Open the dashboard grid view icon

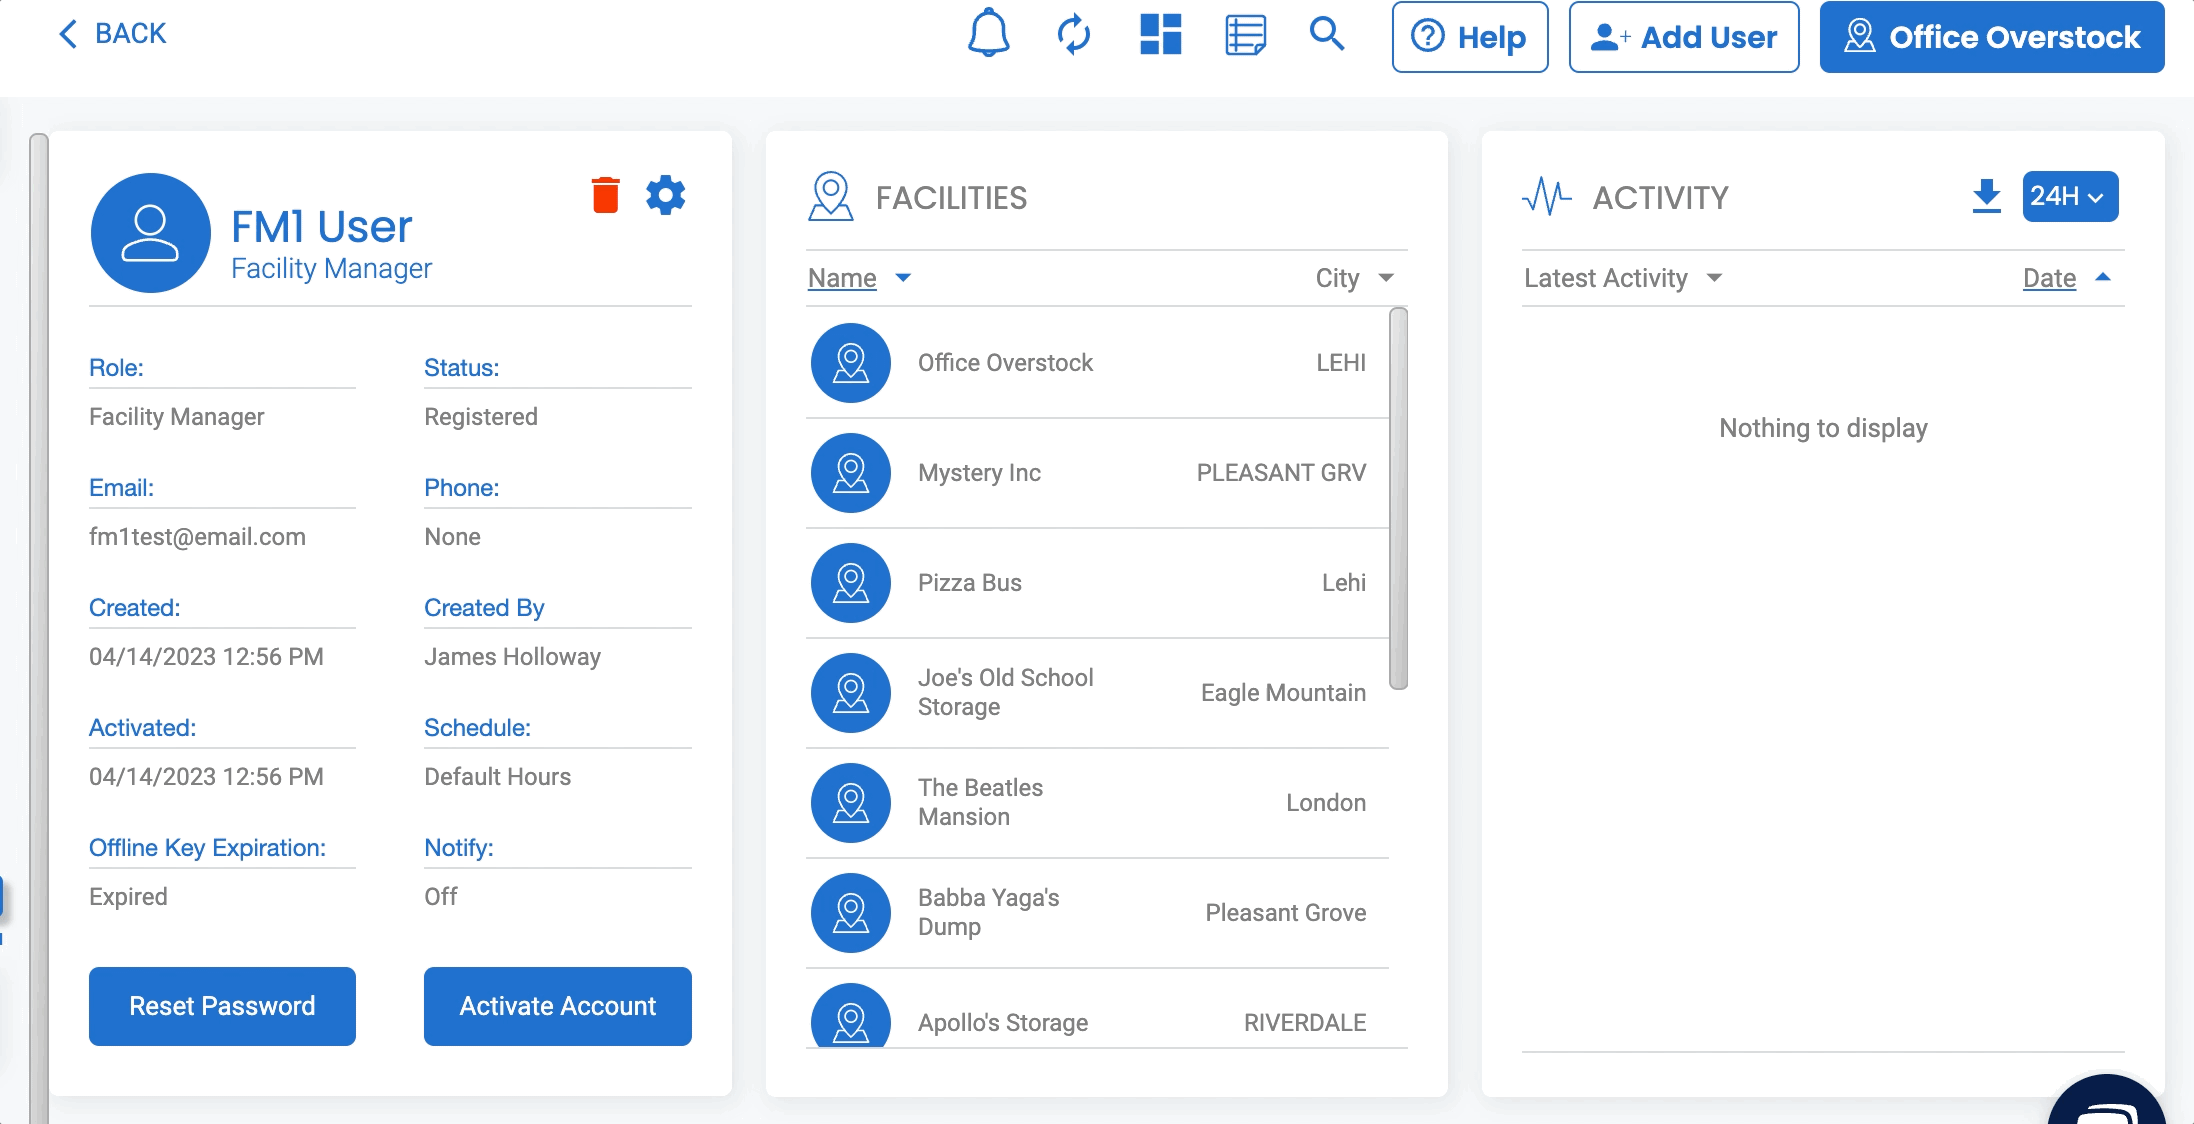1161,35
